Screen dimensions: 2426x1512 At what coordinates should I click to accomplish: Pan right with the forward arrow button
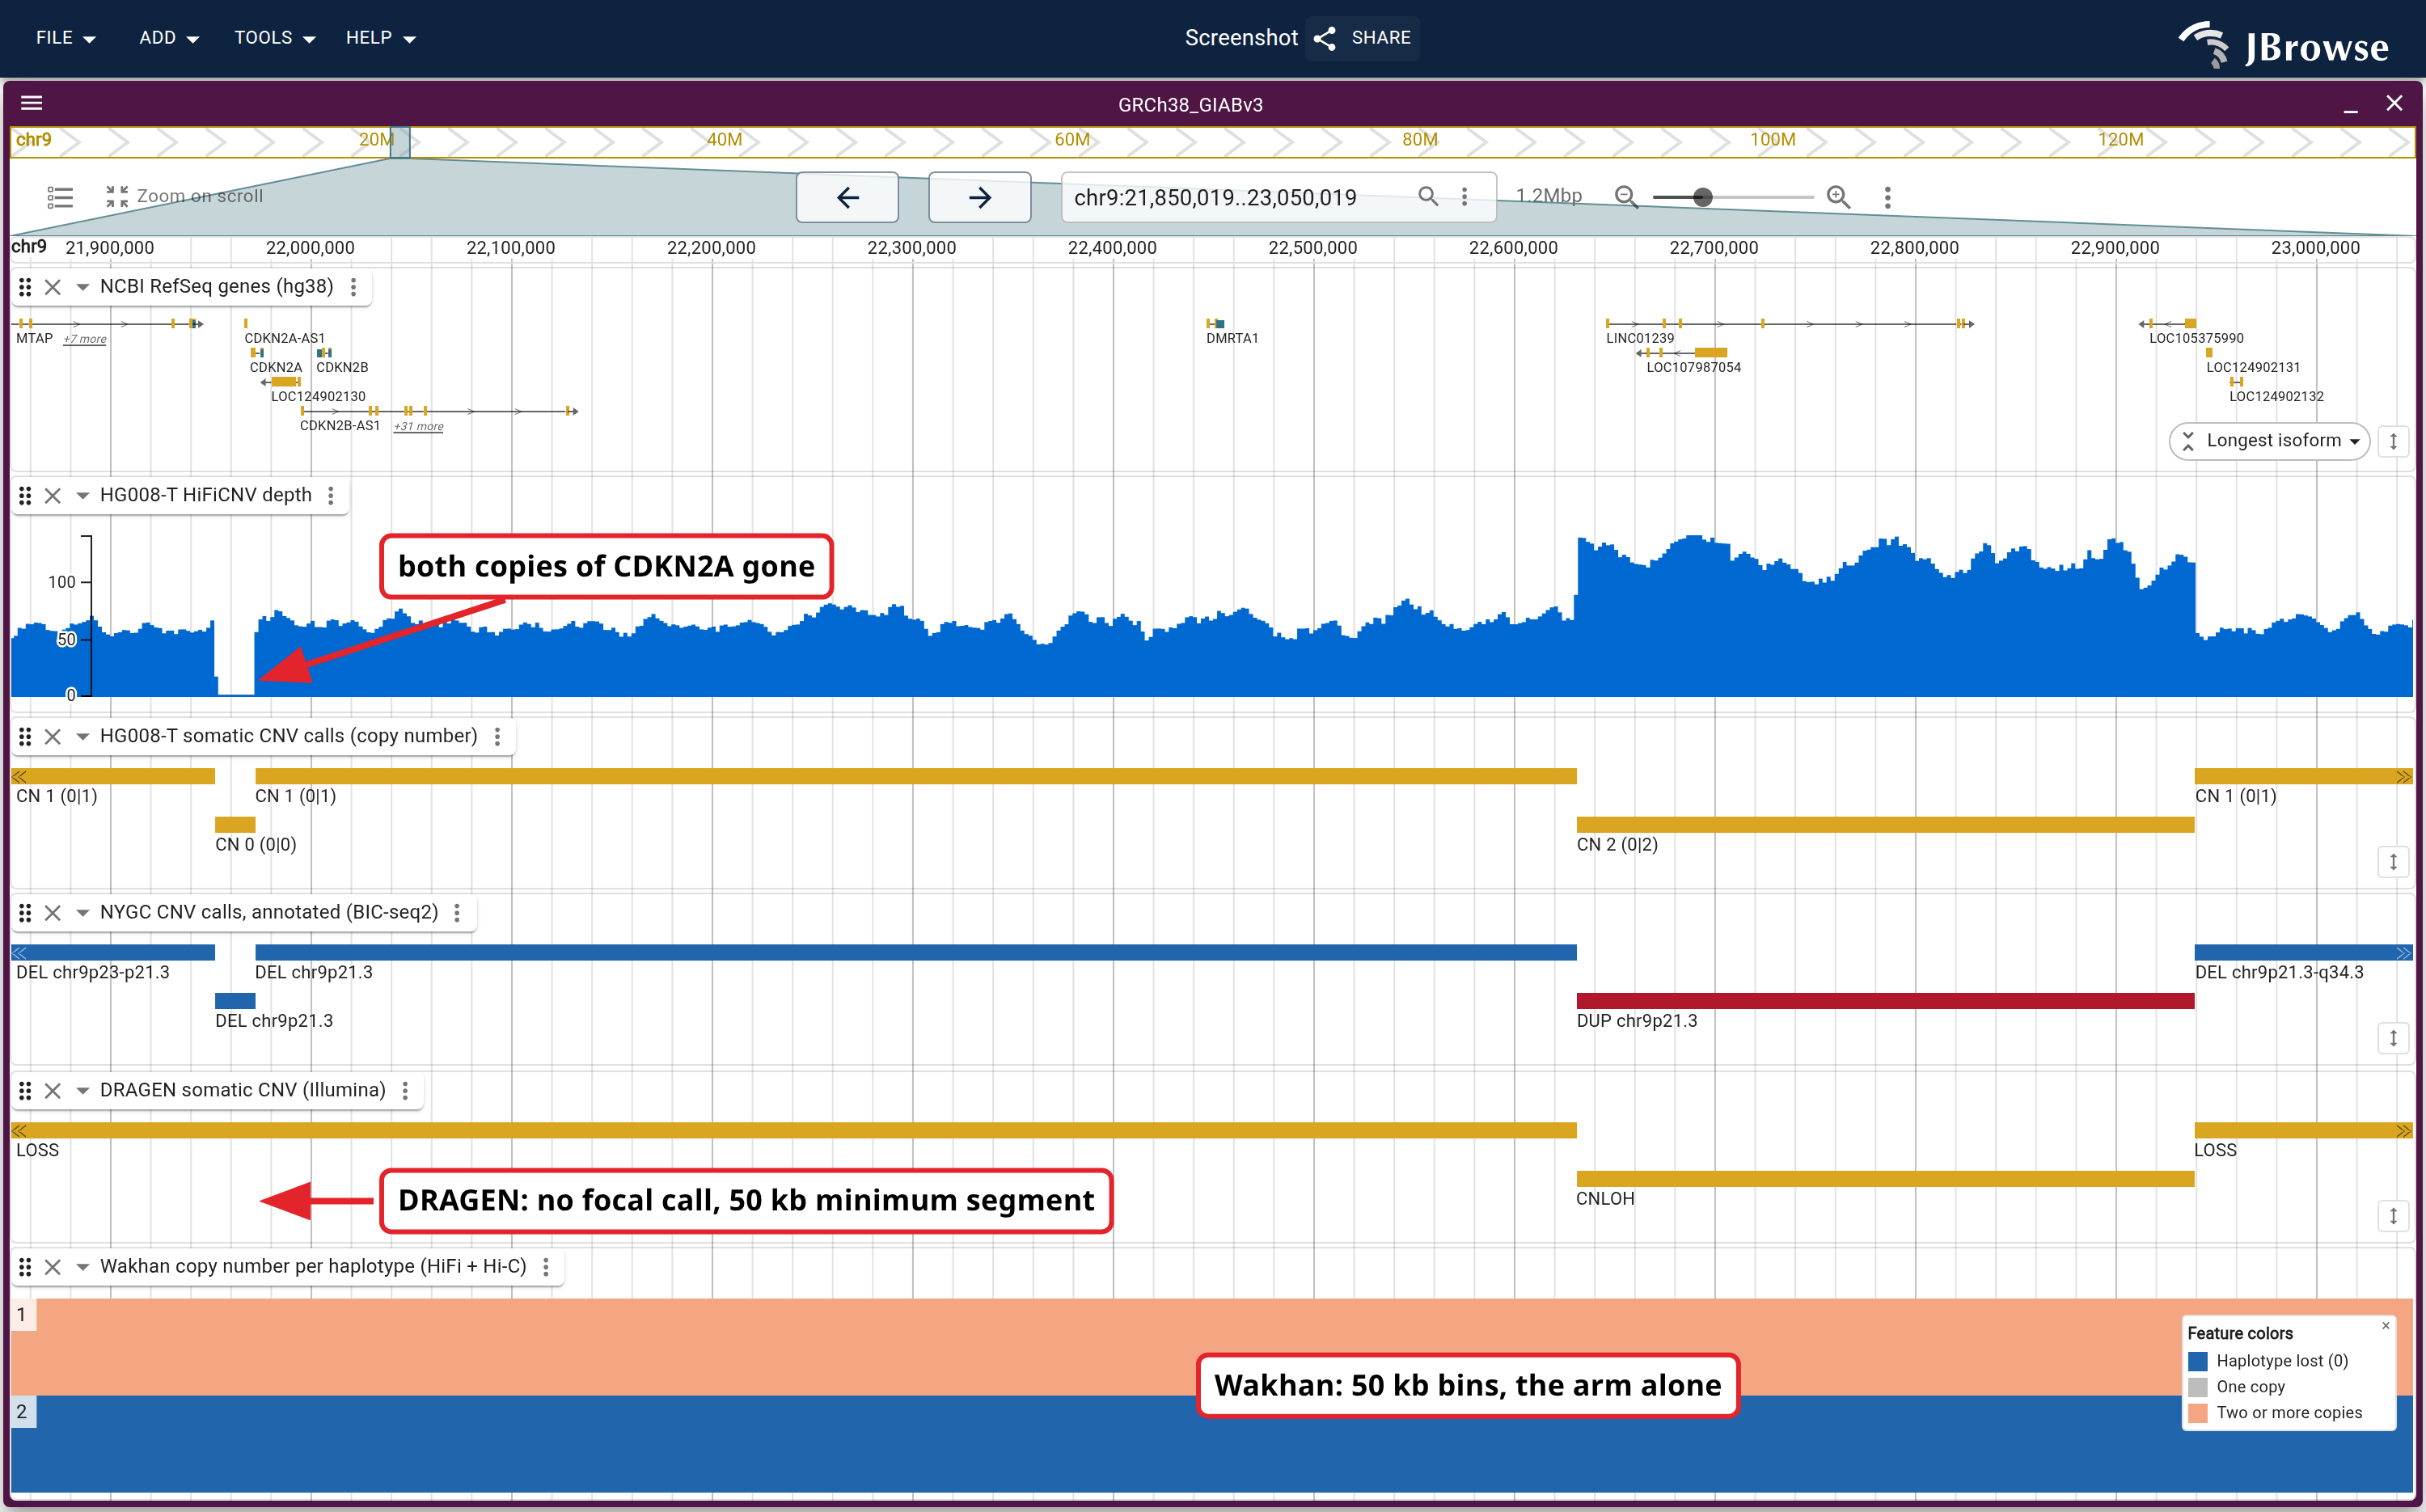tap(980, 197)
